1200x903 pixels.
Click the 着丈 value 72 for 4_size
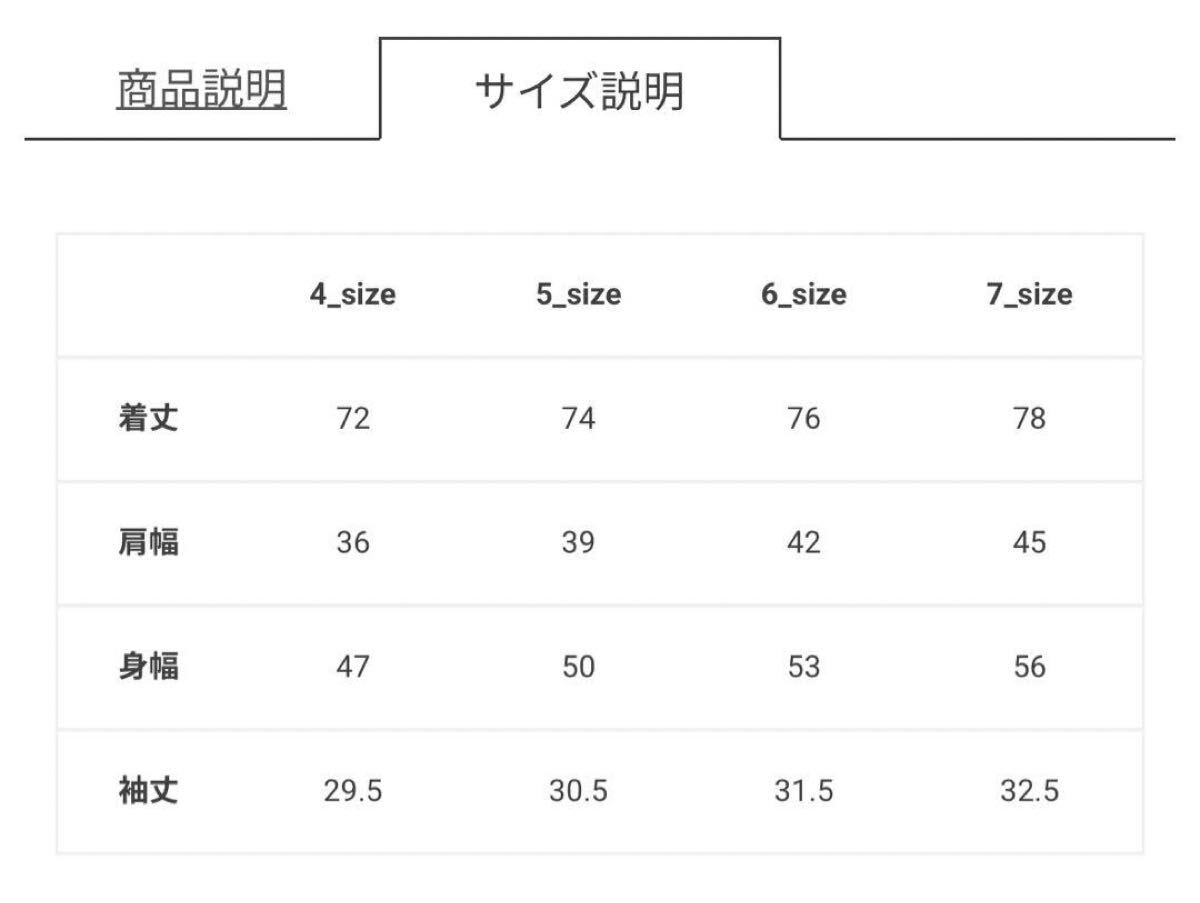353,418
